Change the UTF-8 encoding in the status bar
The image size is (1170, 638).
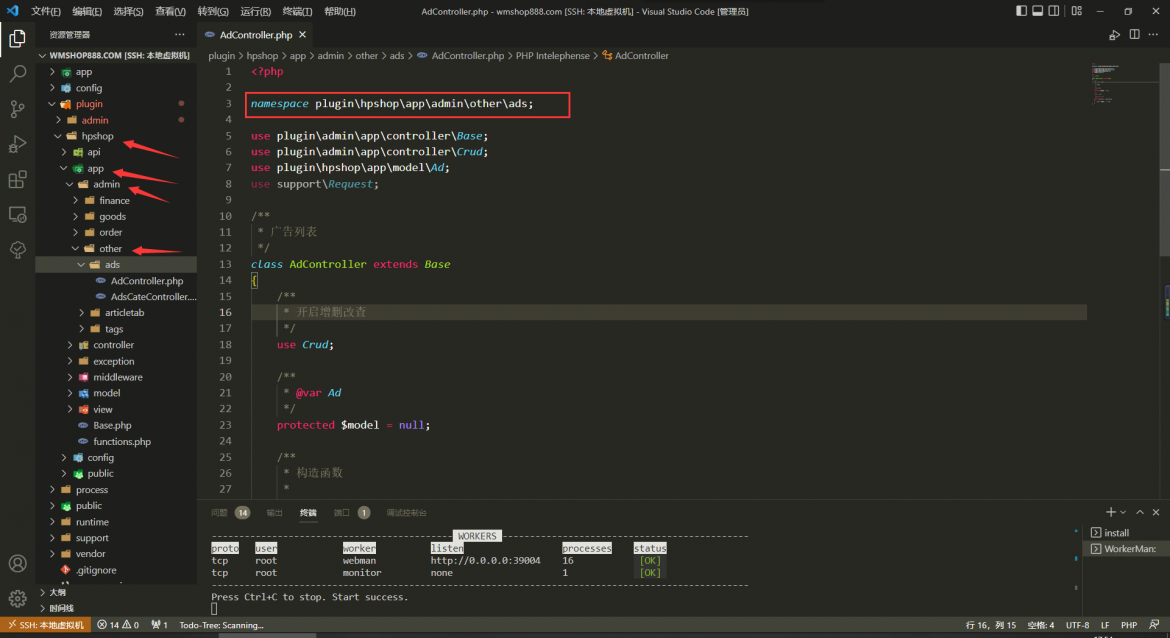(1077, 625)
